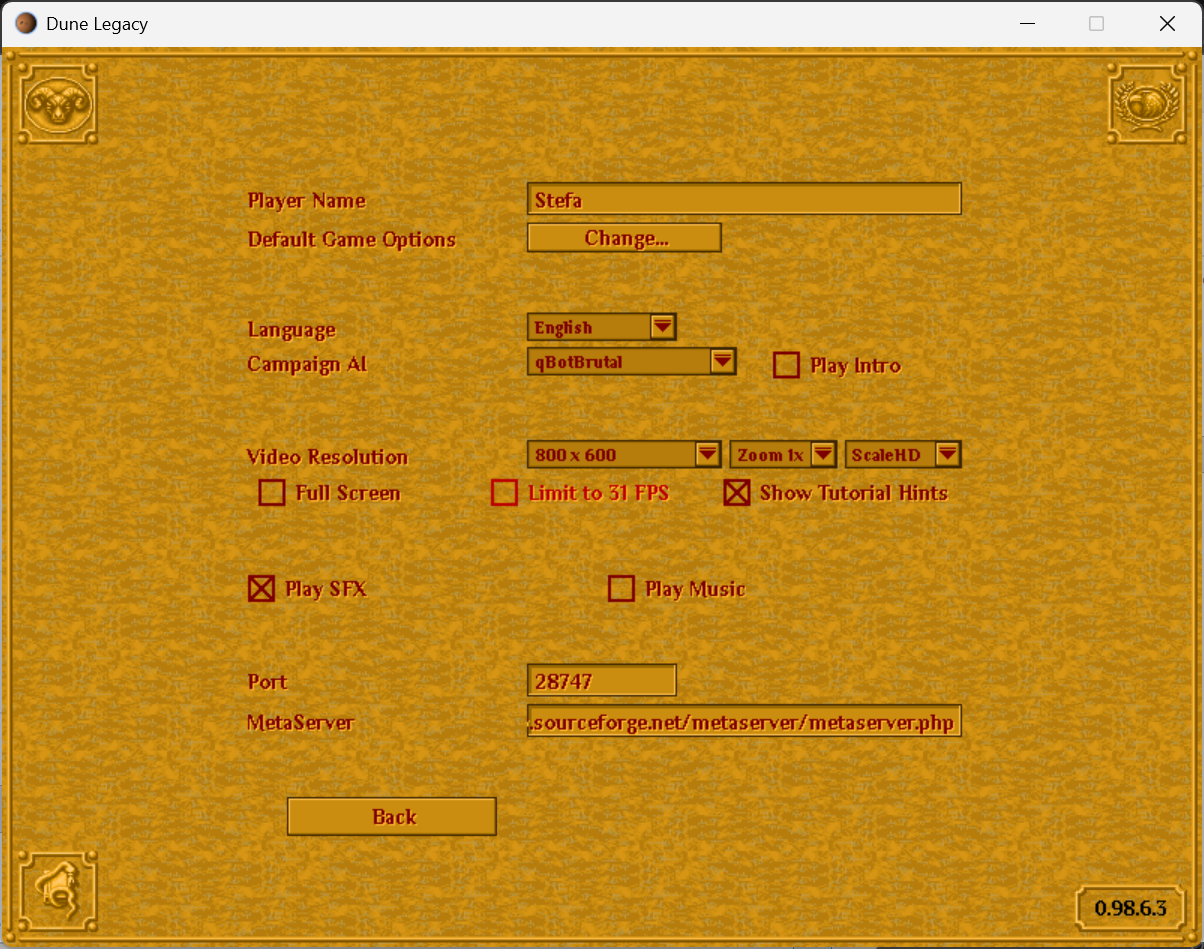The height and width of the screenshot is (949, 1204).
Task: Click the Back button
Action: [x=392, y=817]
